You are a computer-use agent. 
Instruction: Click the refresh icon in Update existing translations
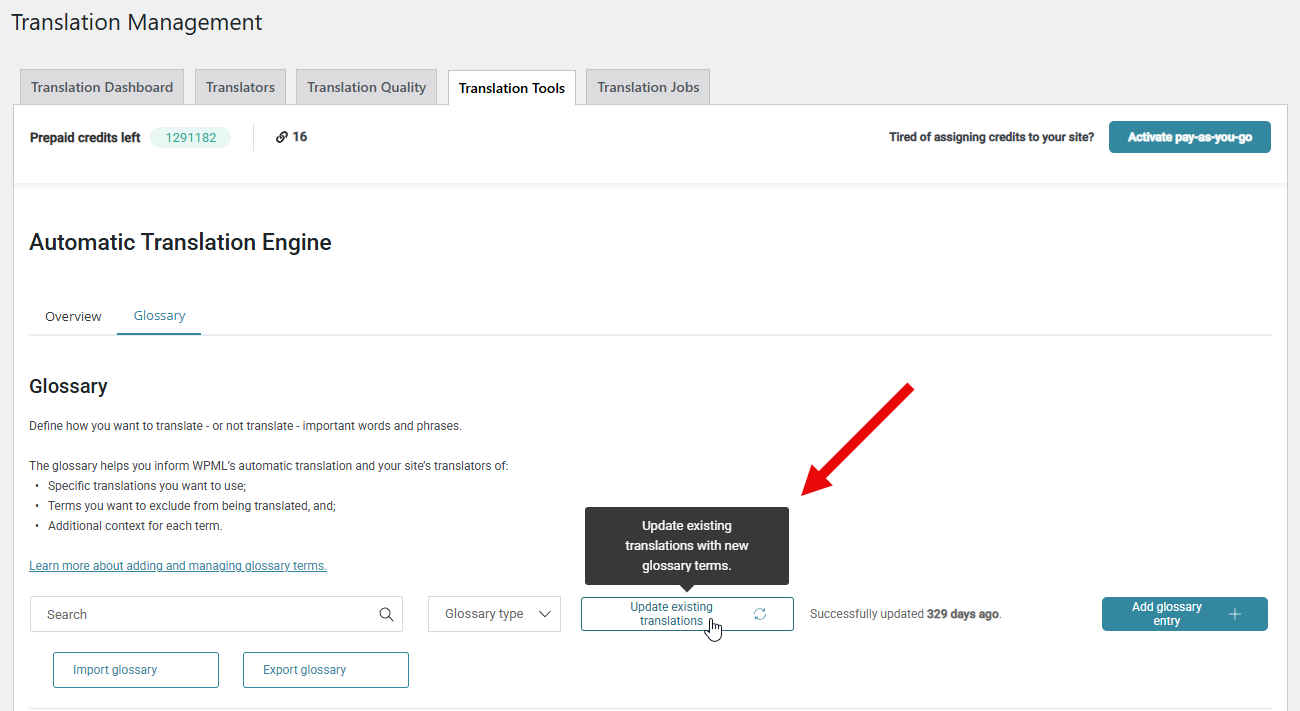click(760, 614)
